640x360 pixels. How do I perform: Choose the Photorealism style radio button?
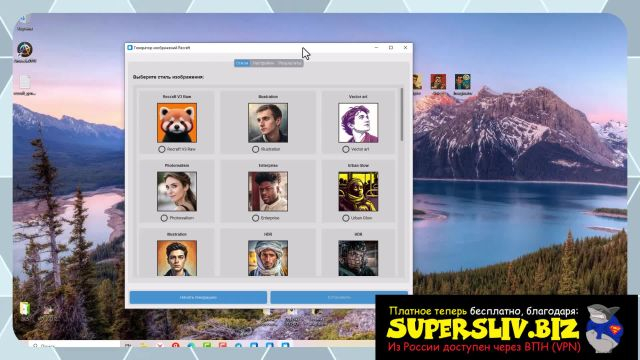164,218
